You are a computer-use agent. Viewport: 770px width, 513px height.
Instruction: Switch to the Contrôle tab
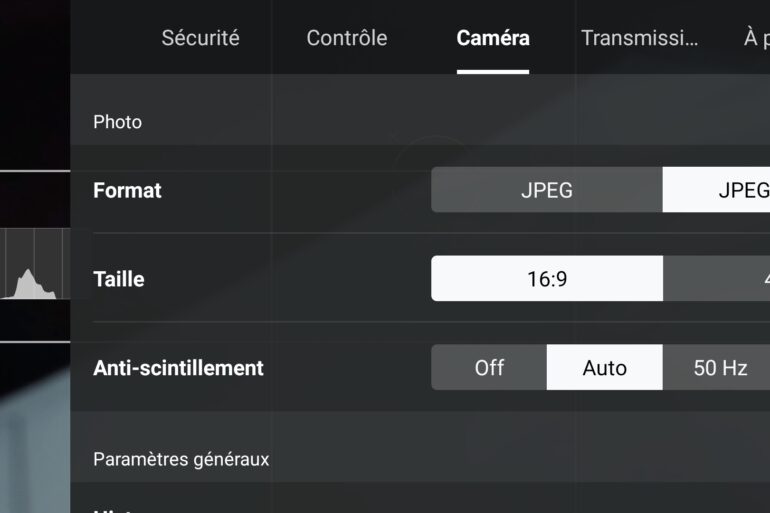click(x=346, y=38)
